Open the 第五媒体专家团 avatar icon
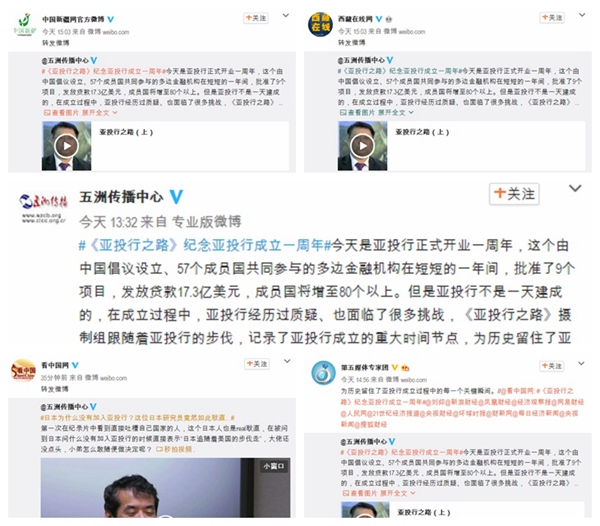This screenshot has width=600, height=526. click(x=323, y=372)
